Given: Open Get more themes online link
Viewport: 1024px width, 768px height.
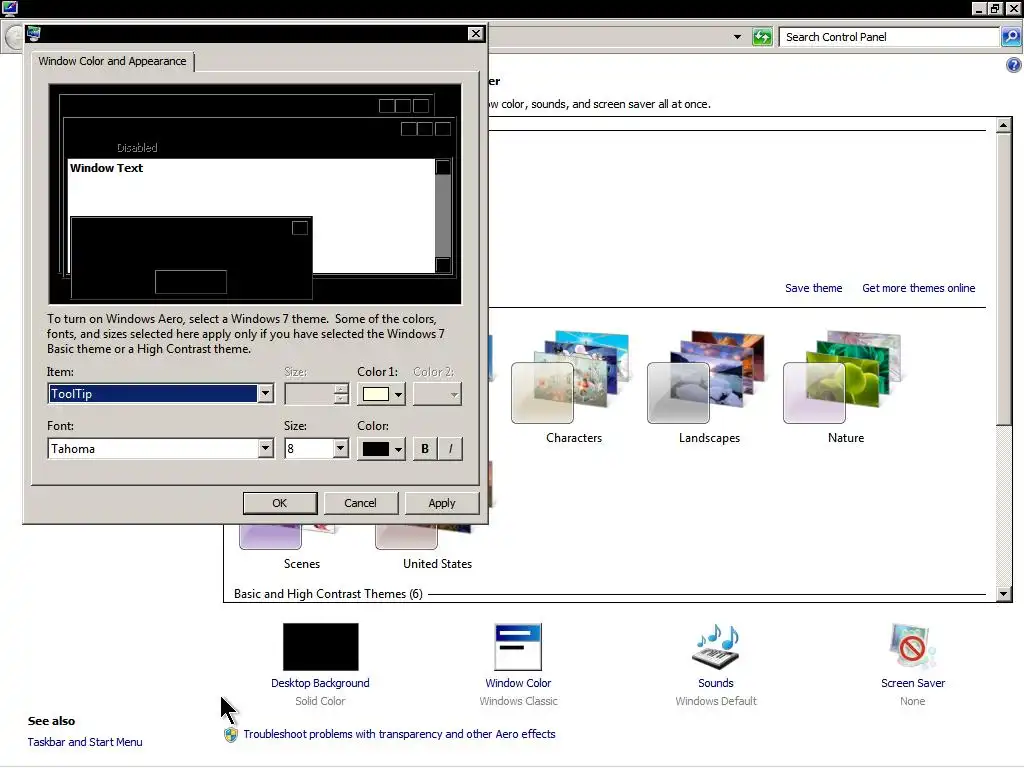Looking at the screenshot, I should pyautogui.click(x=918, y=288).
